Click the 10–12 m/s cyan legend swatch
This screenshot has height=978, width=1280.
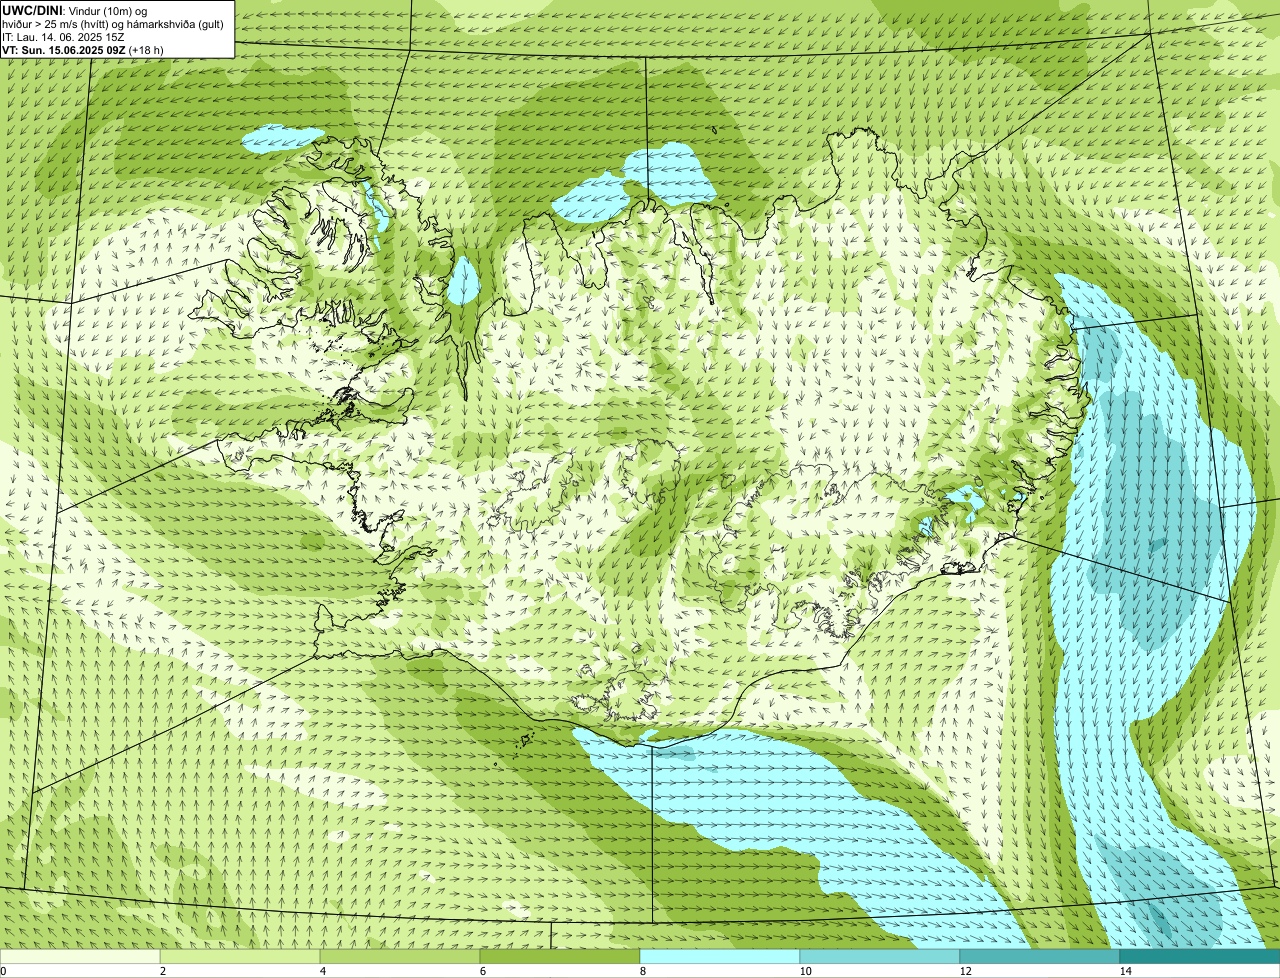[880, 956]
